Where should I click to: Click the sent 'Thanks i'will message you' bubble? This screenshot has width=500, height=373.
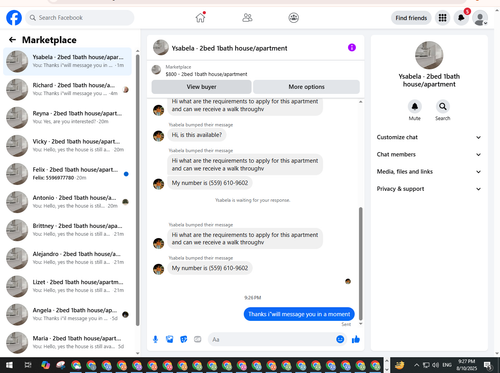click(x=299, y=314)
